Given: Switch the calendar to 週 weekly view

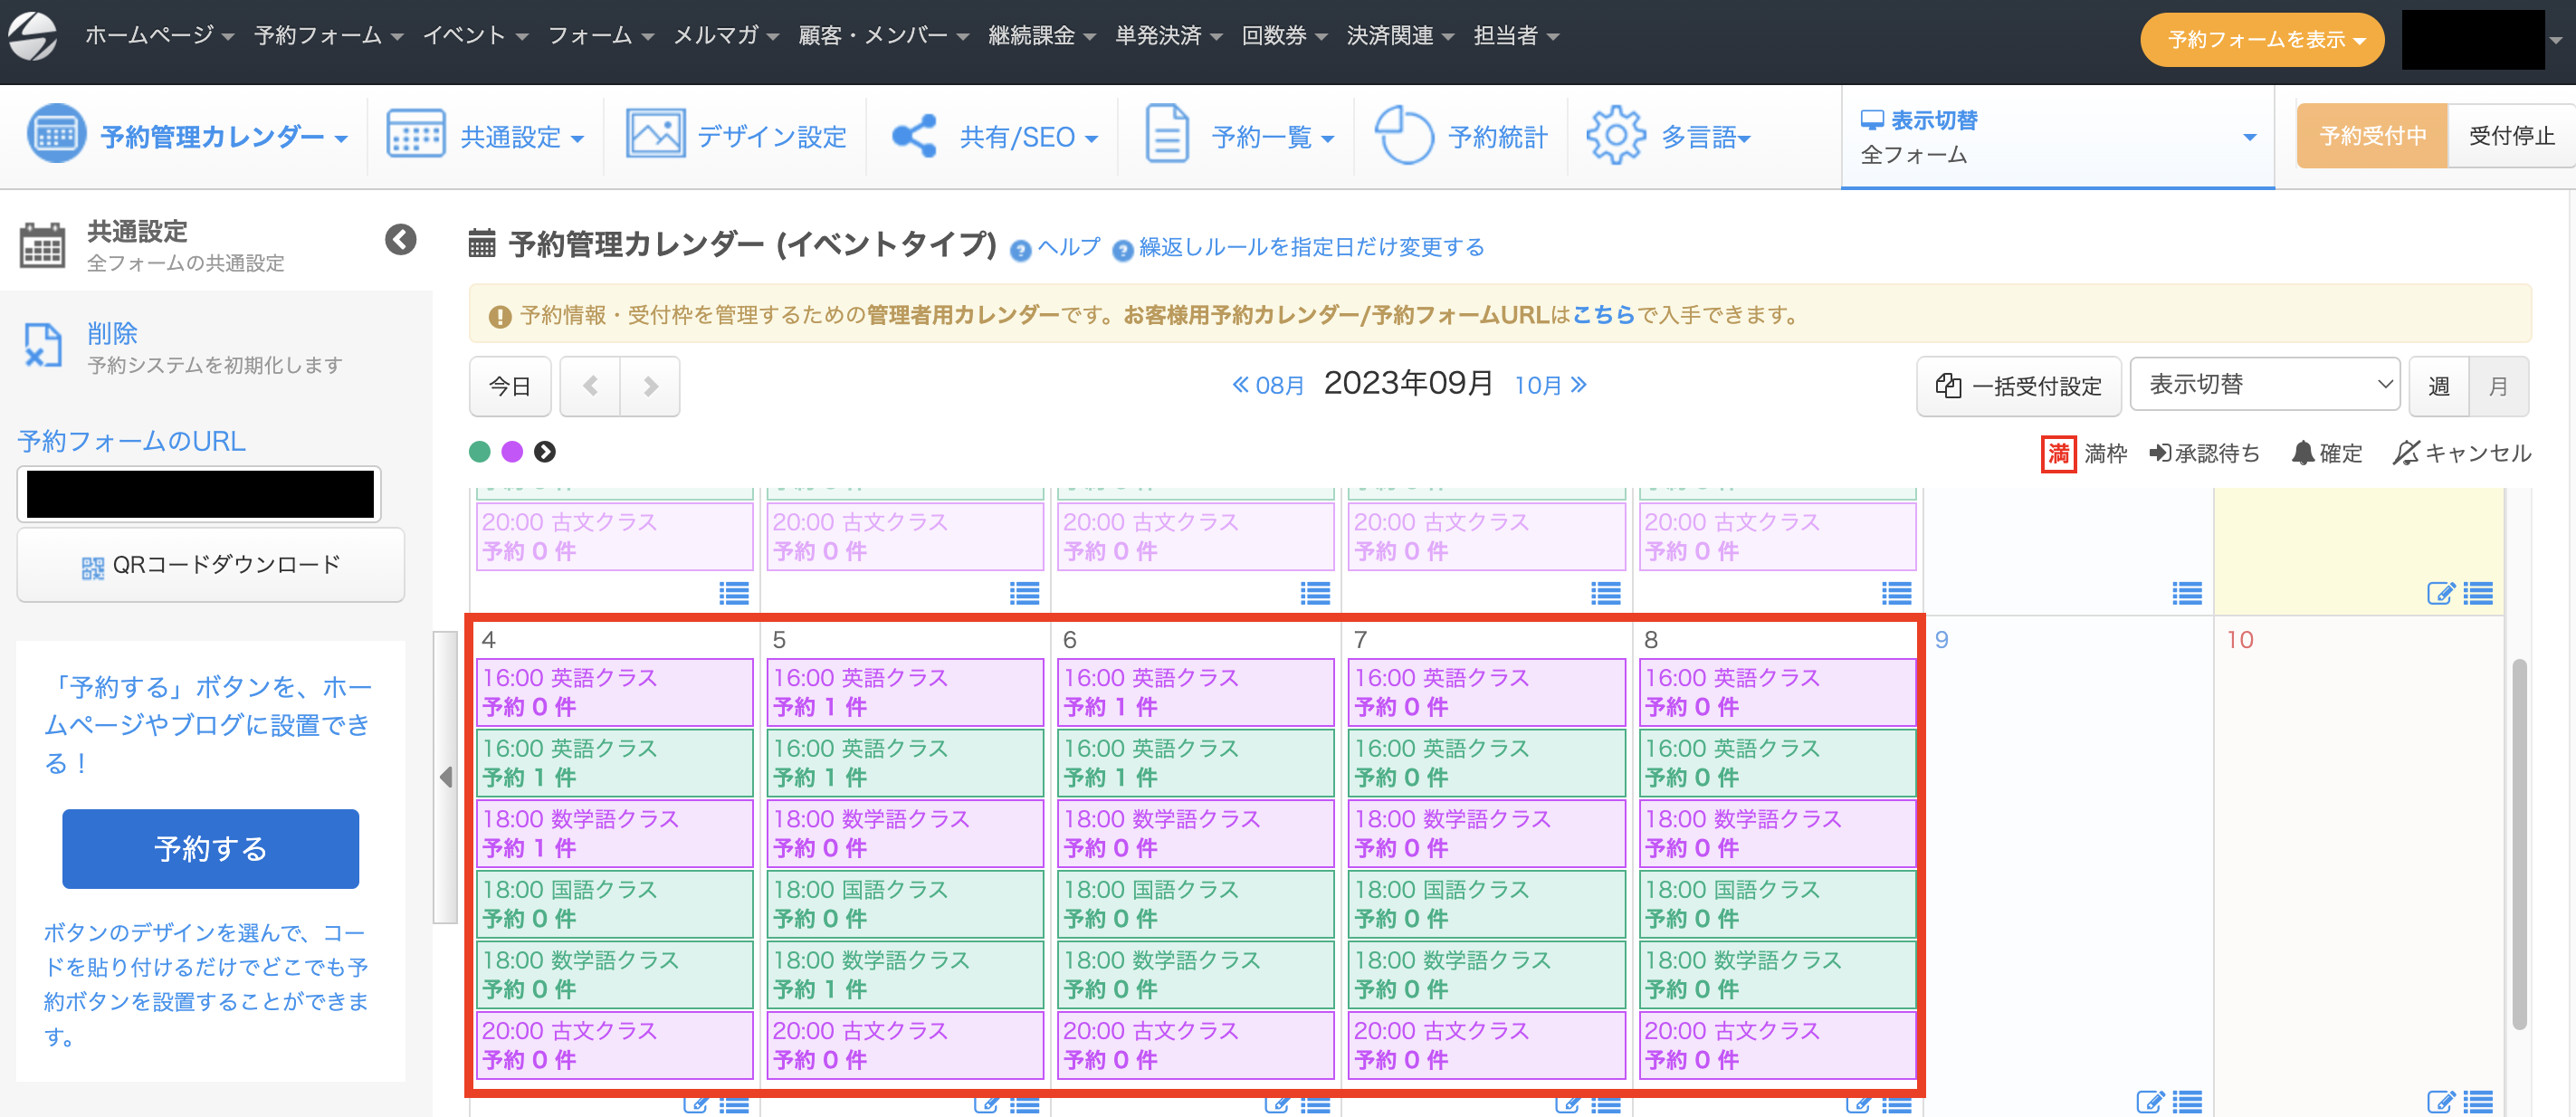Looking at the screenshot, I should pyautogui.click(x=2439, y=386).
